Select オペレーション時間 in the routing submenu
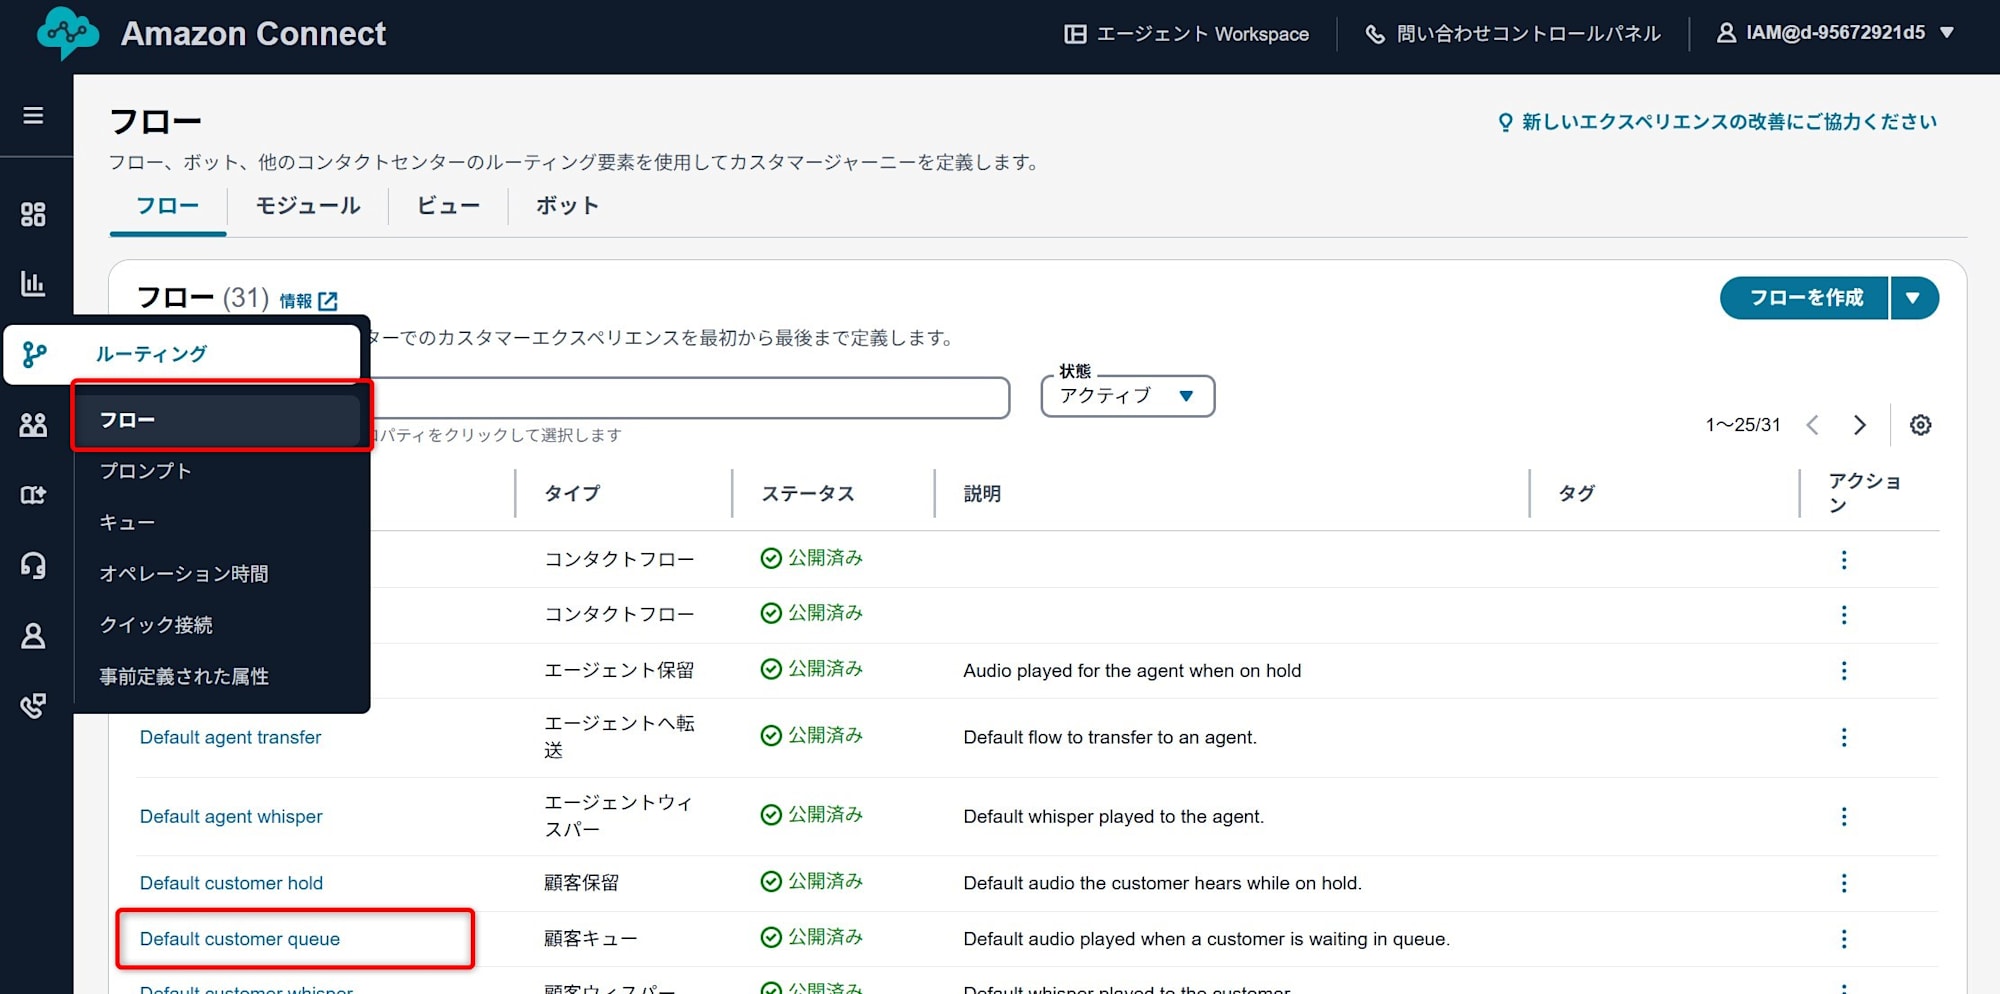This screenshot has height=994, width=2000. coord(184,574)
